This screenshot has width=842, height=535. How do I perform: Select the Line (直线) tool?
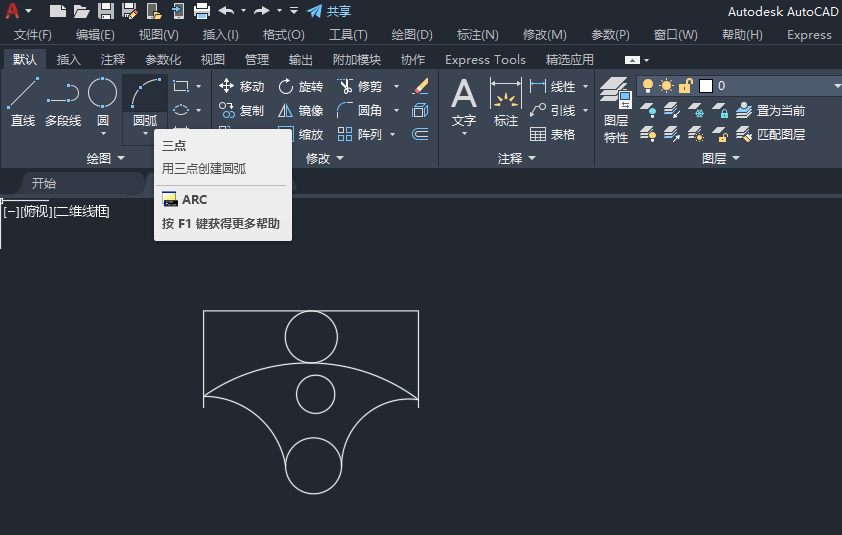(x=23, y=102)
